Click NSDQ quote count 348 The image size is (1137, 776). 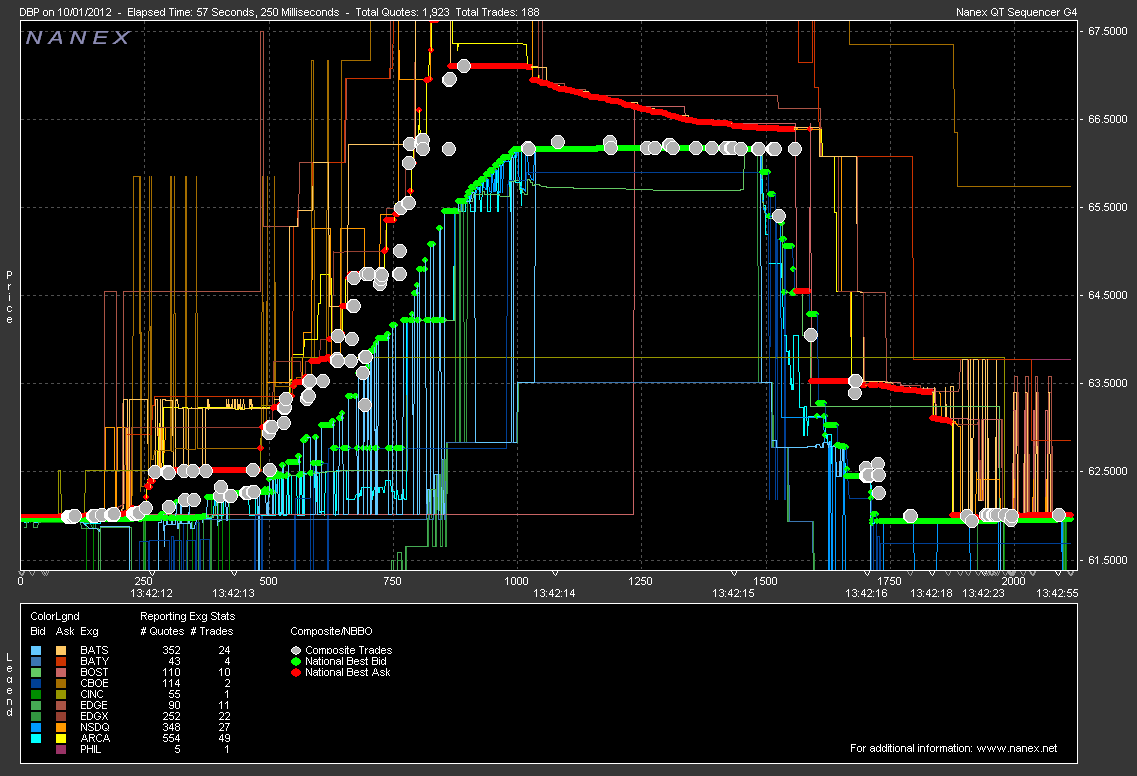(x=171, y=727)
